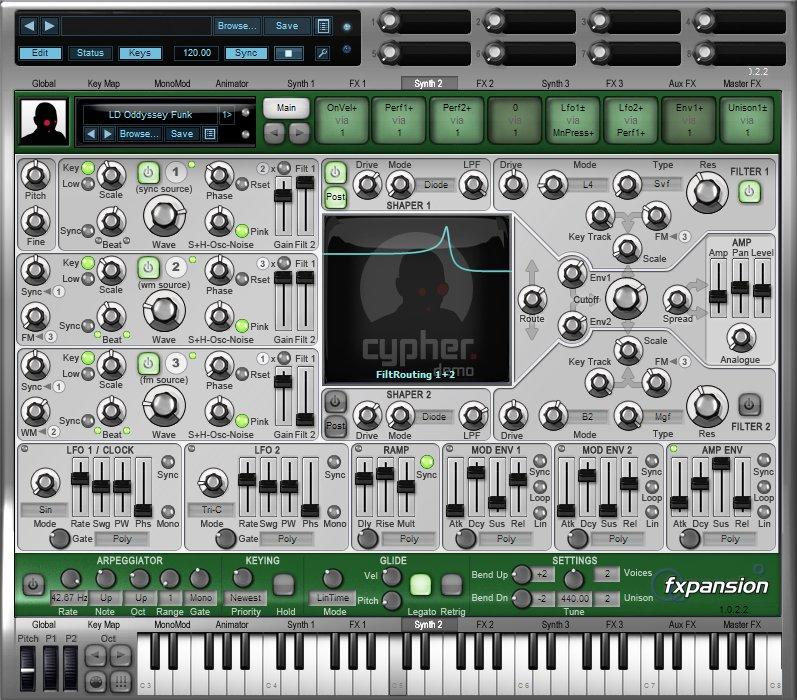
Task: Select the Unison1± modulation slot
Action: click(747, 120)
